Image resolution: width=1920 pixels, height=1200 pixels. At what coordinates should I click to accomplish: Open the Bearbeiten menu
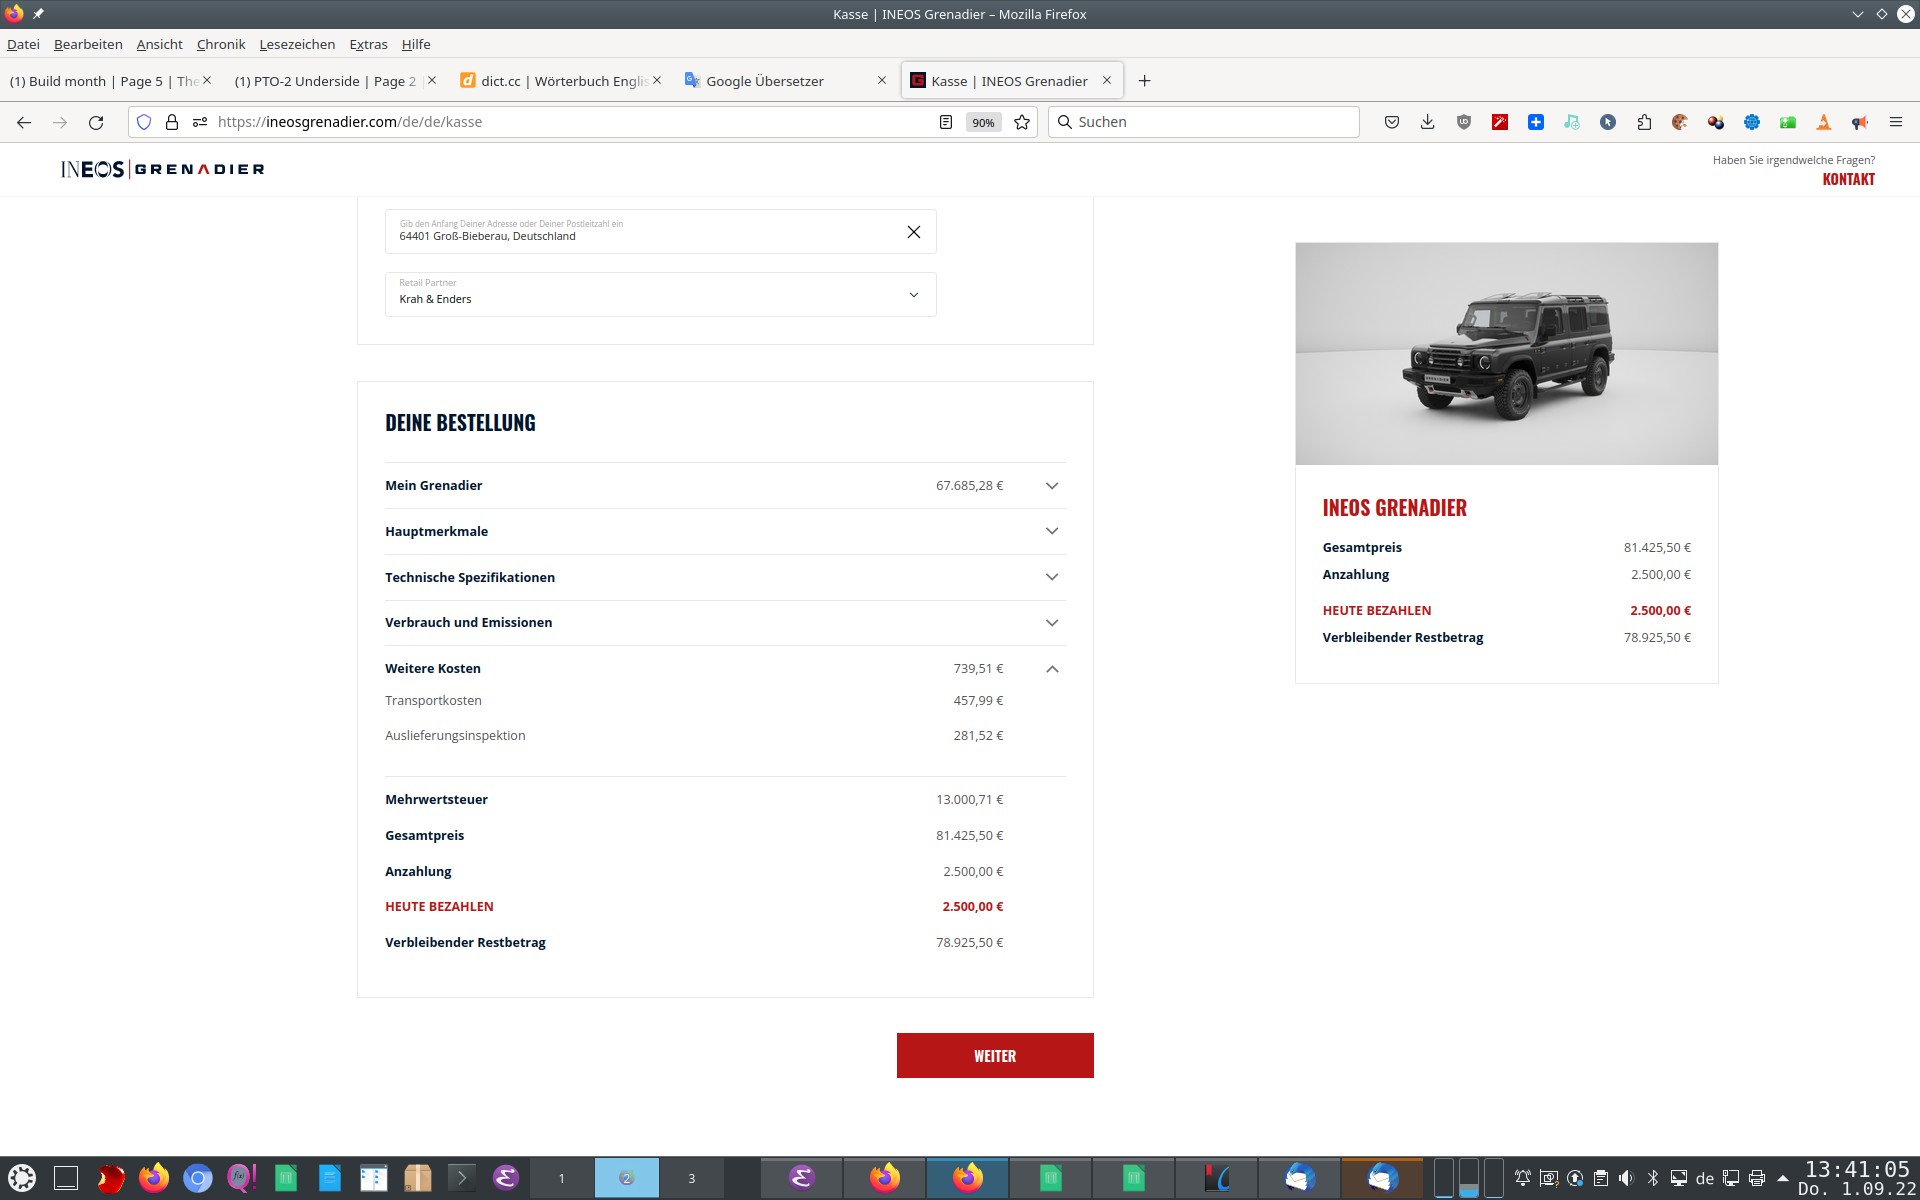click(x=88, y=44)
